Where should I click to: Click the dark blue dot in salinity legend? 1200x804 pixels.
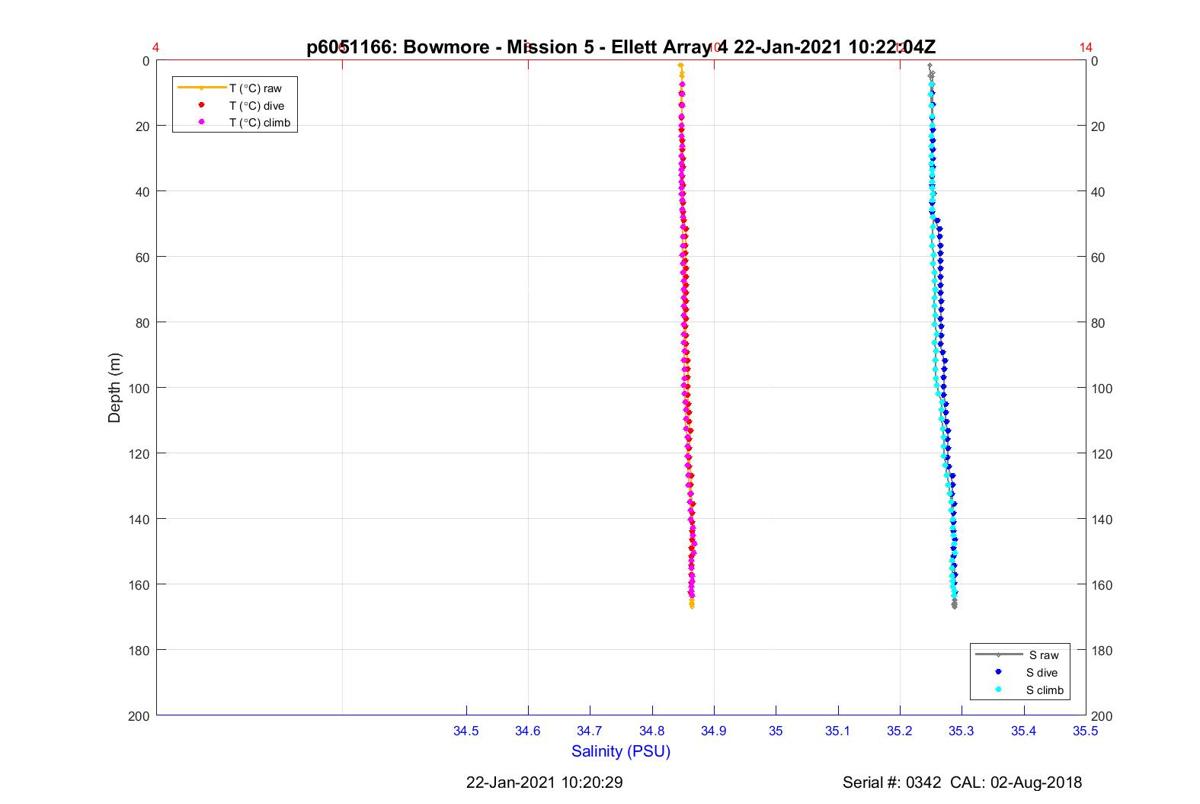pos(999,673)
